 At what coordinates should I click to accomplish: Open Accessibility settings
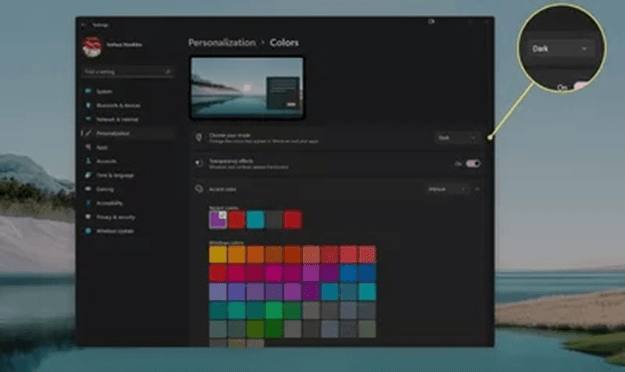pyautogui.click(x=128, y=203)
